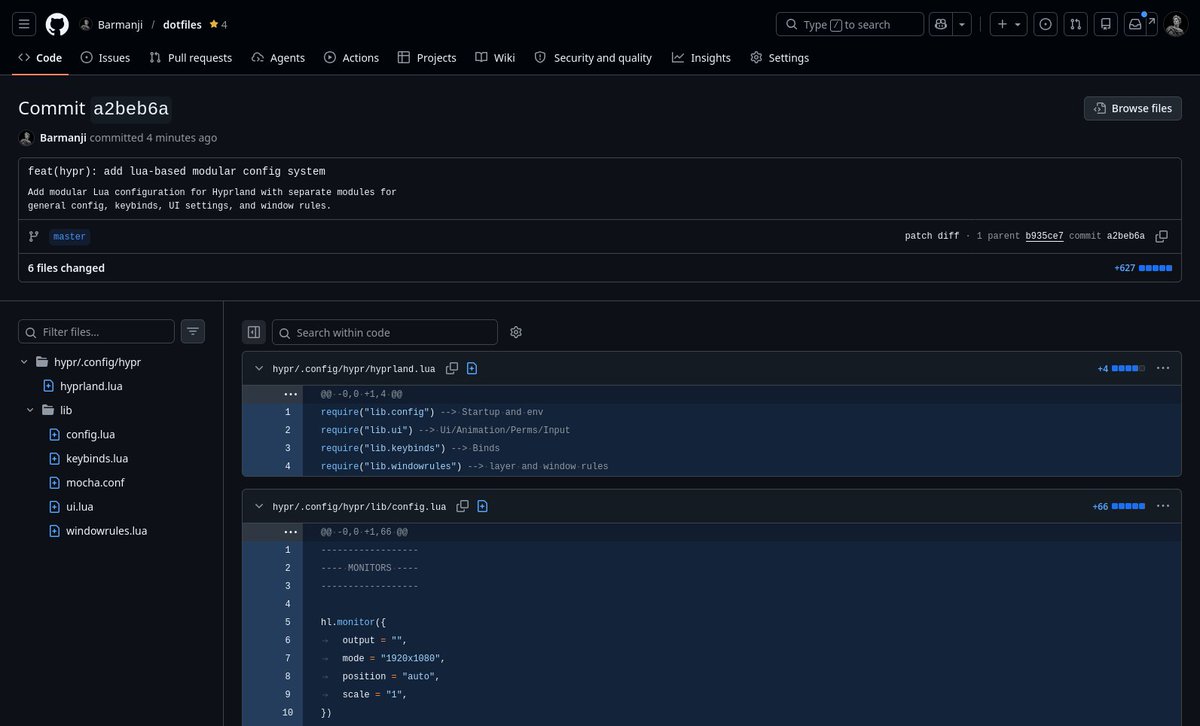Open the diff link

point(949,237)
